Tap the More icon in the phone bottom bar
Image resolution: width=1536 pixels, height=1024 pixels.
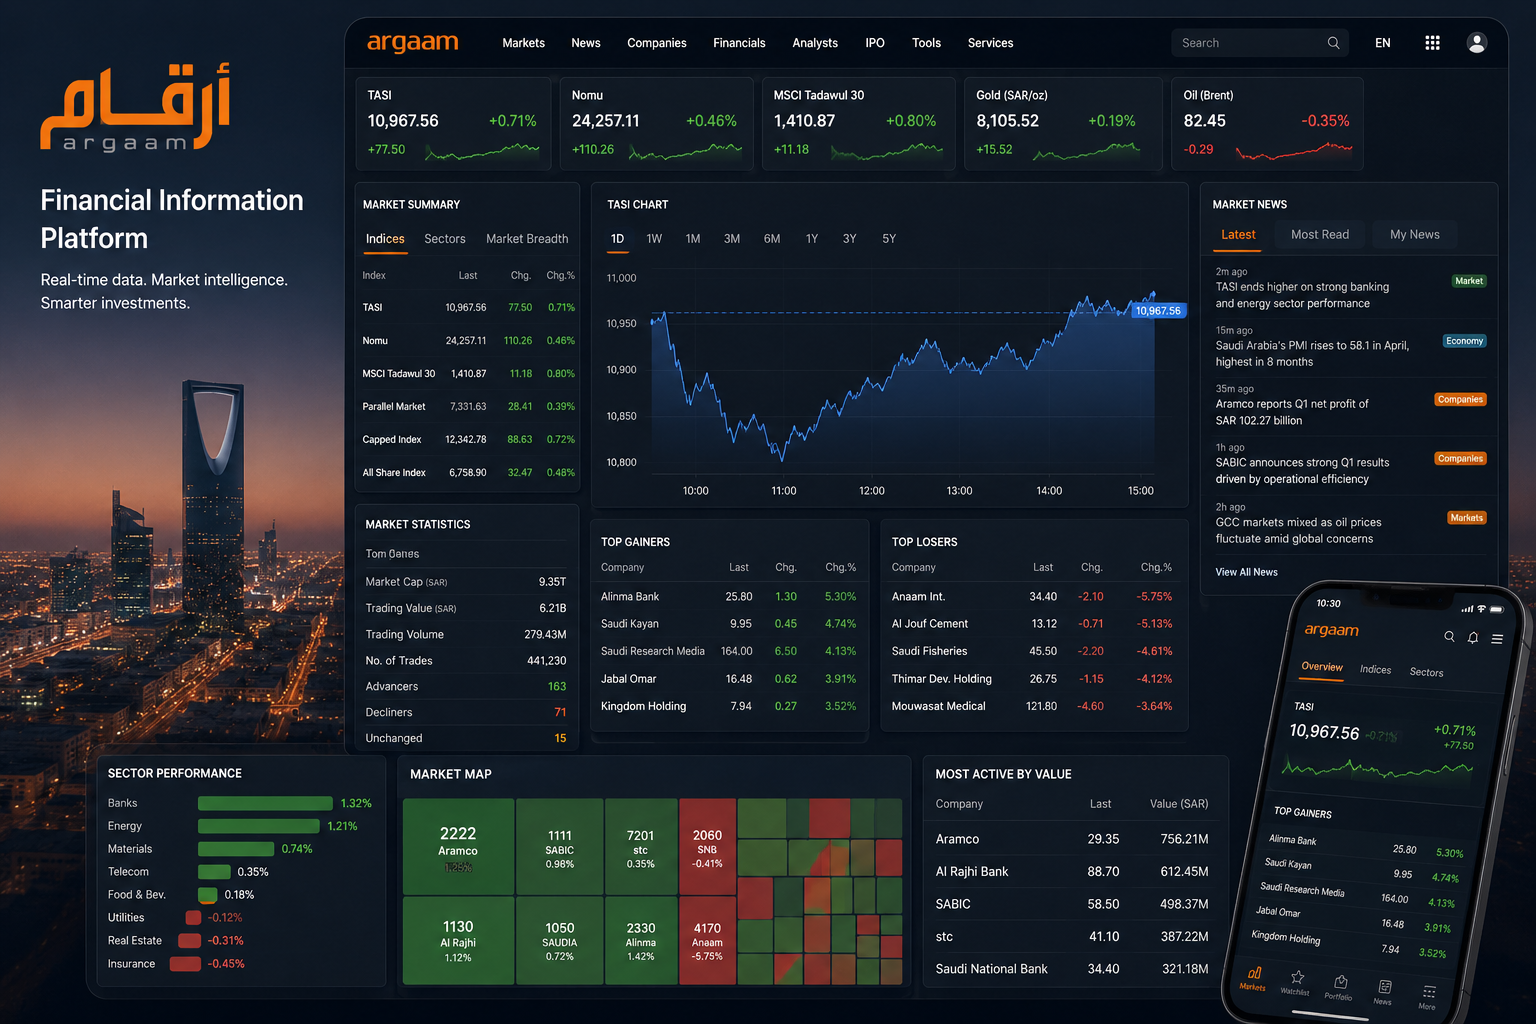click(1428, 997)
